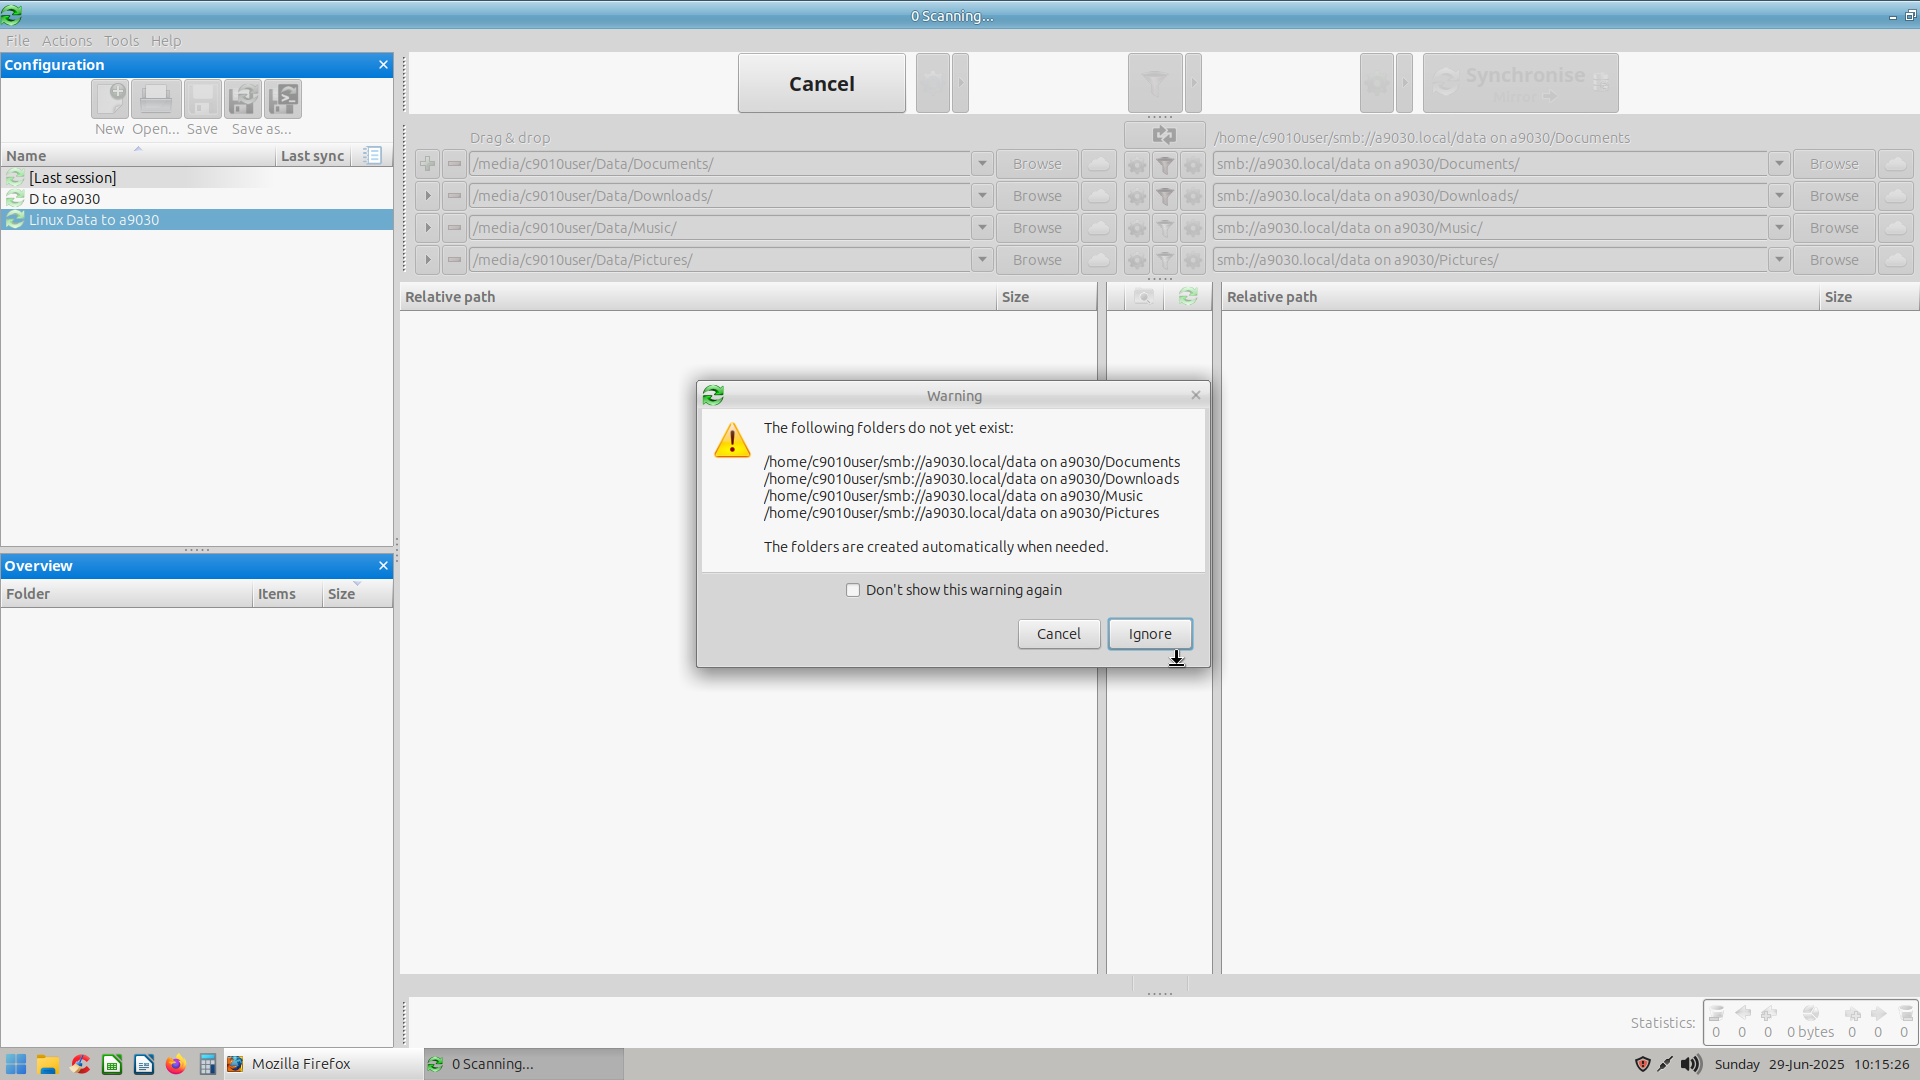Add a folder pair with plus icon

click(428, 164)
